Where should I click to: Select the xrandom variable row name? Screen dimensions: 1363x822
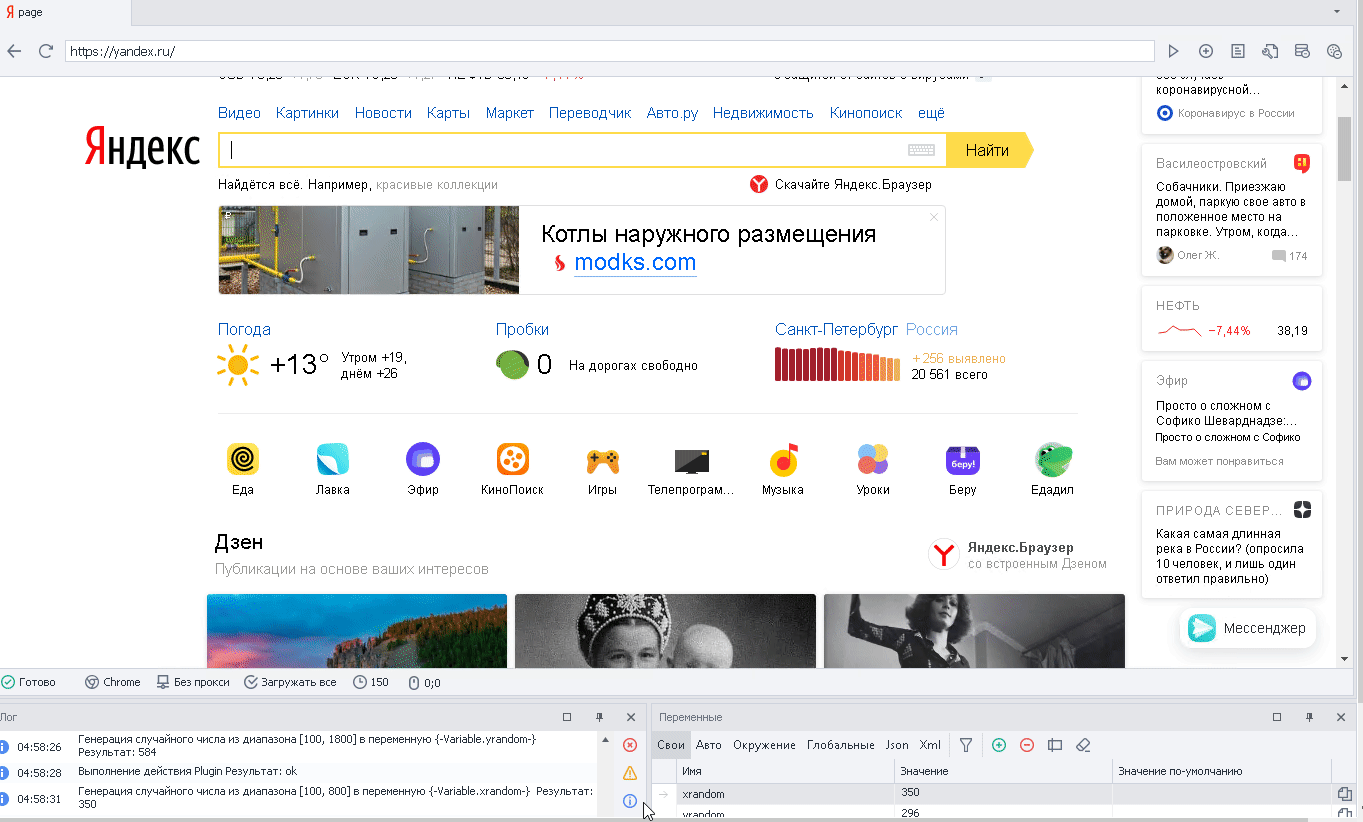coord(703,793)
